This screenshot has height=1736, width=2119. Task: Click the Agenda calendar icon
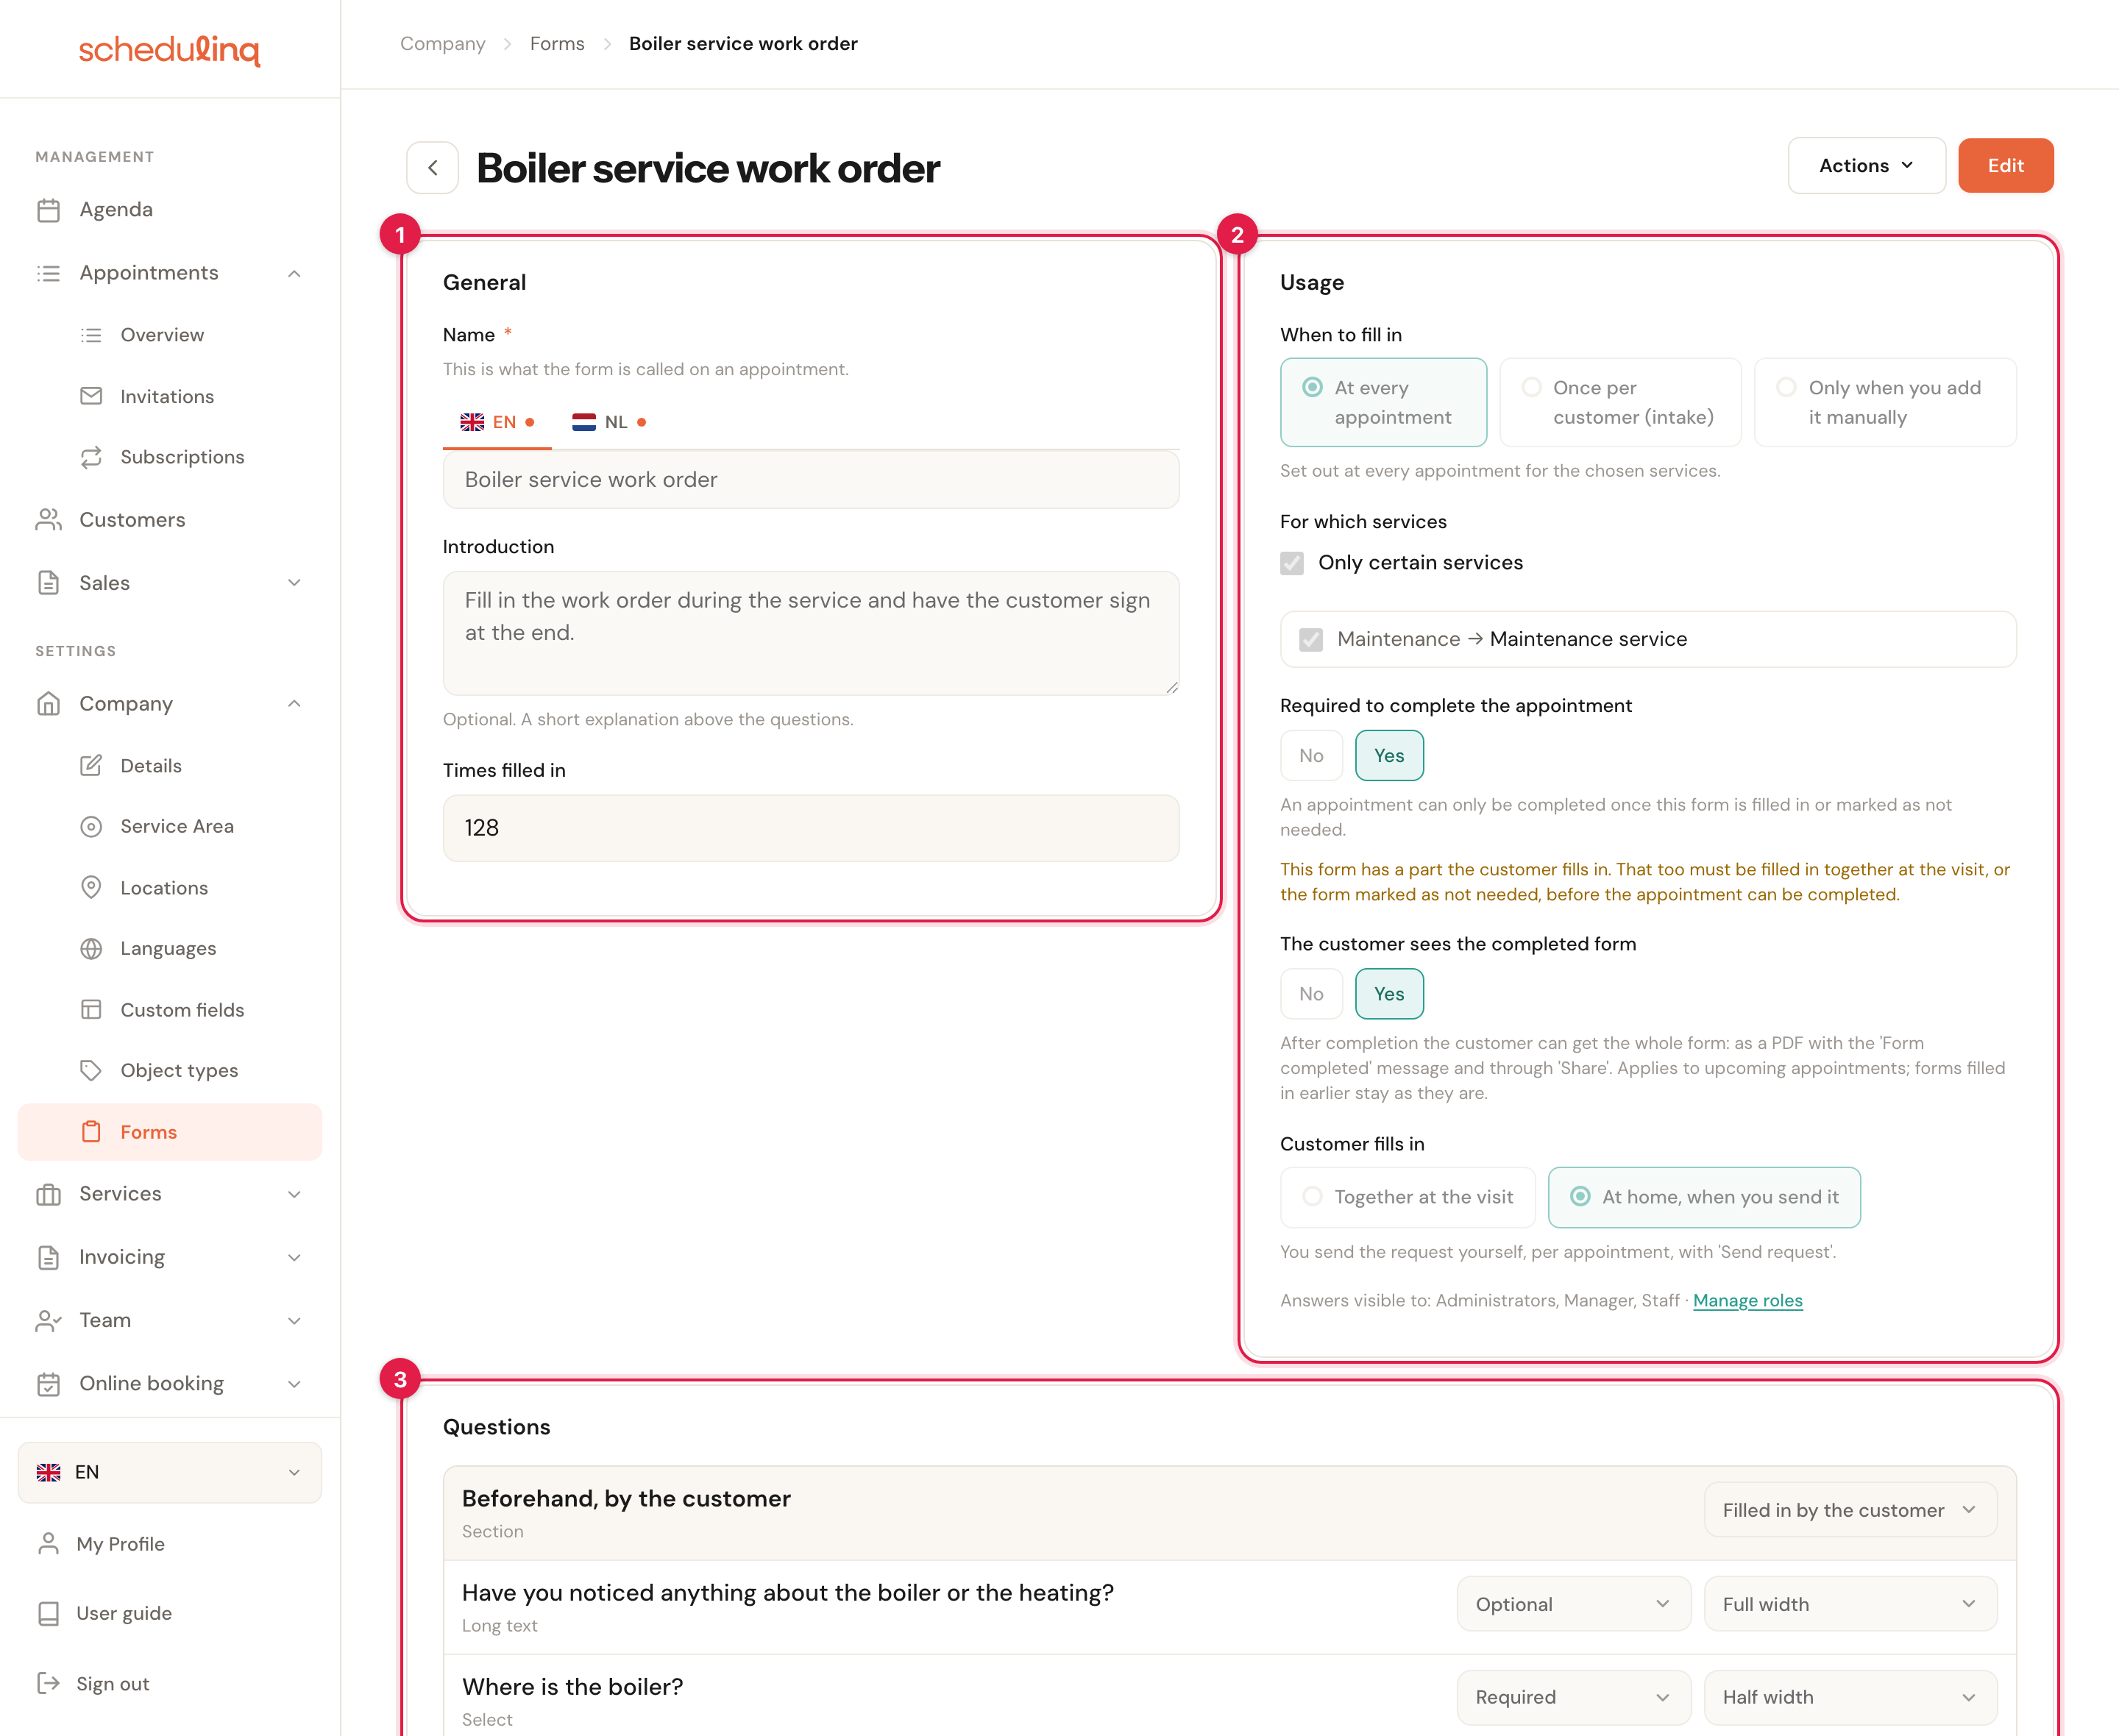click(x=48, y=210)
